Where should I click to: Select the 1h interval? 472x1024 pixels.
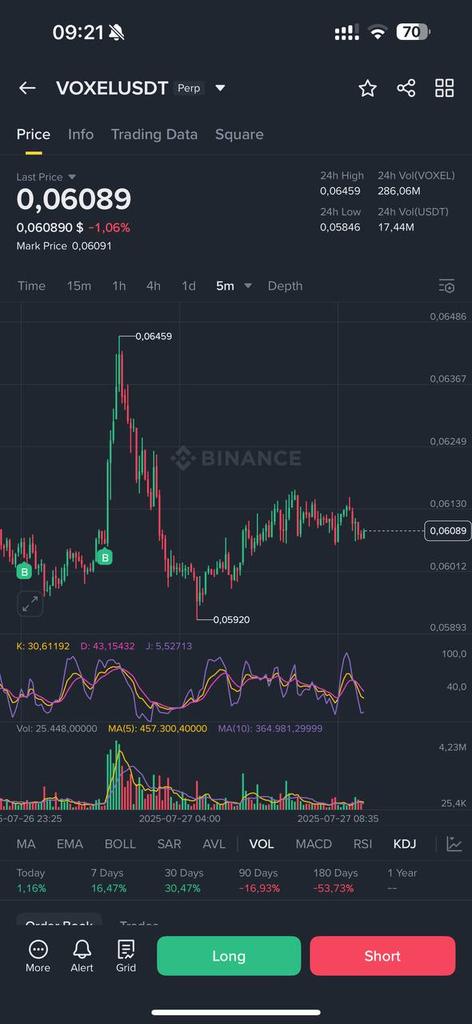[x=119, y=286]
